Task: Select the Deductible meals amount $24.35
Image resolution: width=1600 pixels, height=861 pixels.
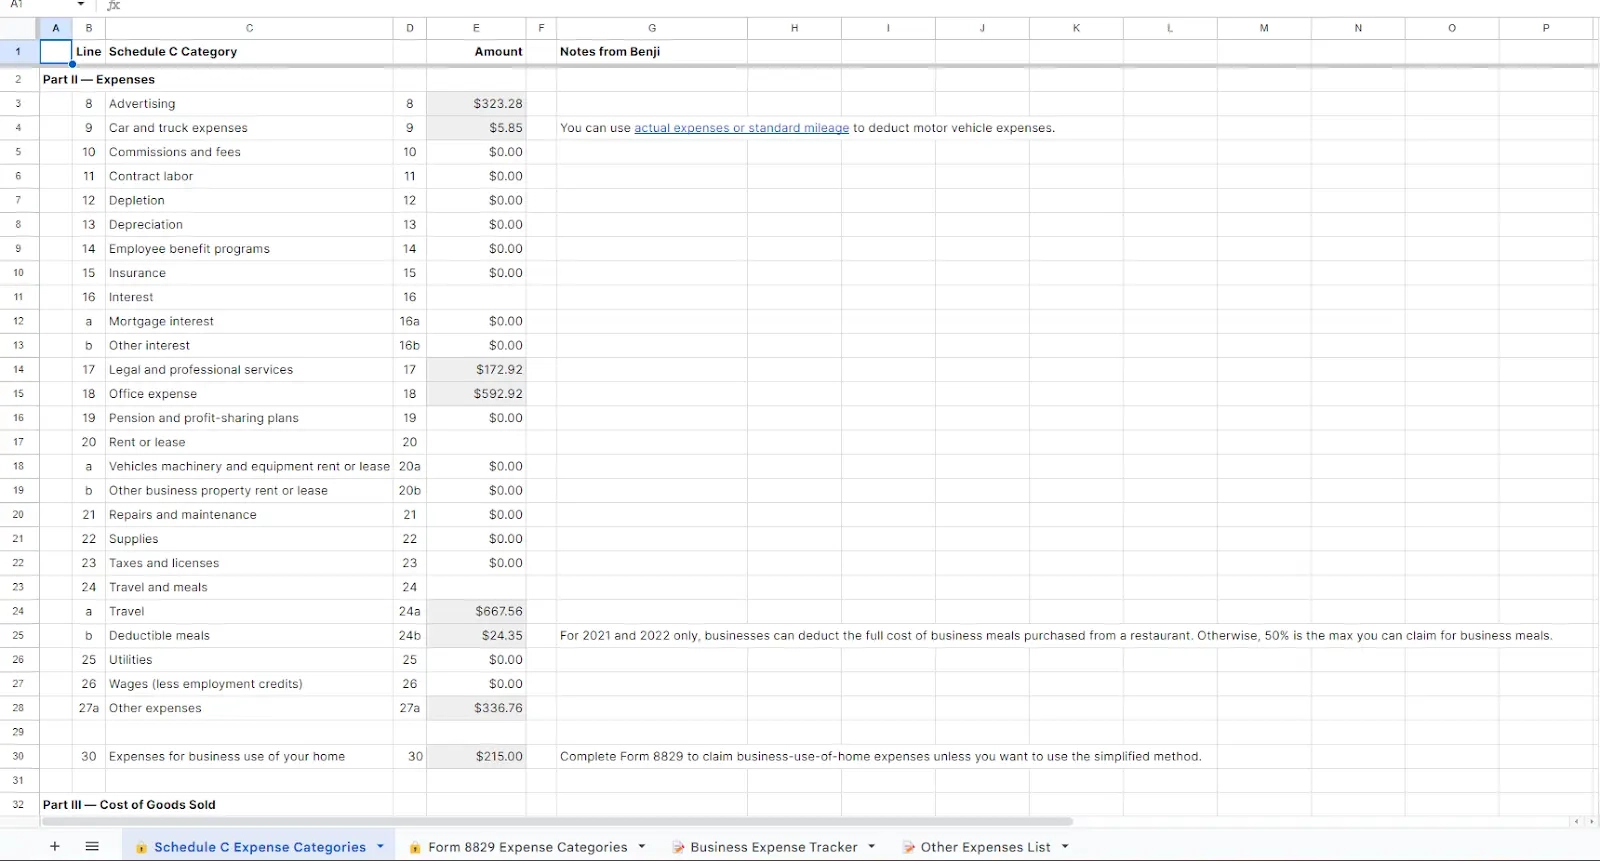Action: pyautogui.click(x=476, y=635)
